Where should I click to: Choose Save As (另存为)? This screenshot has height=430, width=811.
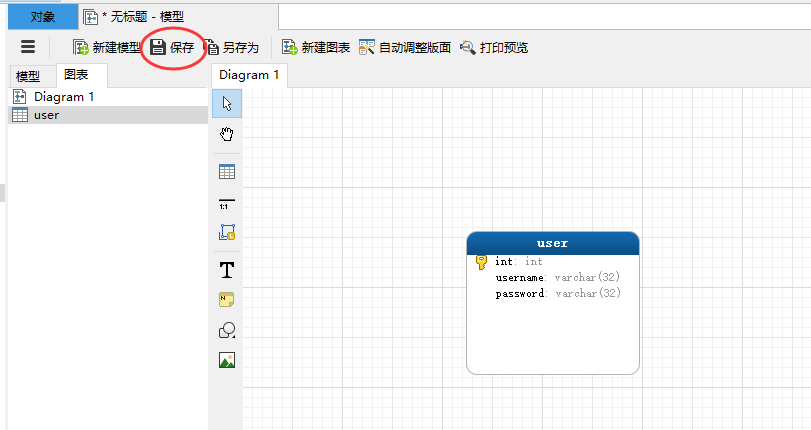tap(232, 48)
